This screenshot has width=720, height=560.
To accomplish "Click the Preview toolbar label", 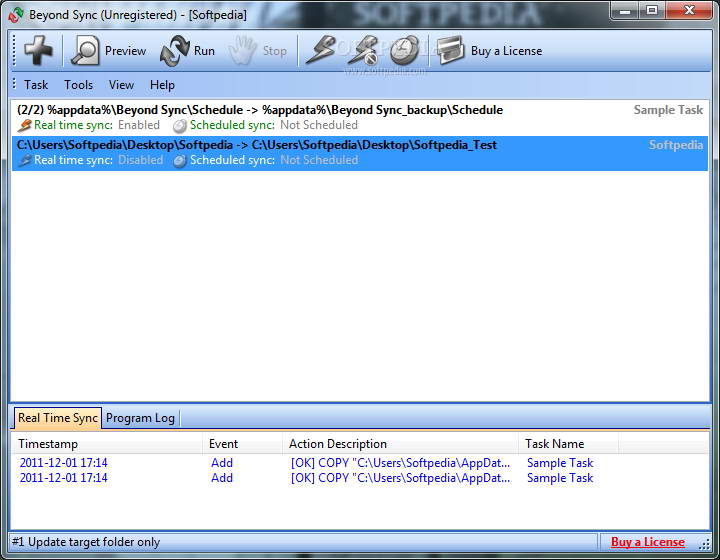I will [x=125, y=51].
